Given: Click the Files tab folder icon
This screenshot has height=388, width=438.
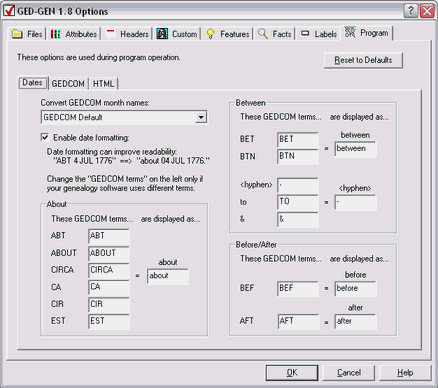Looking at the screenshot, I should (17, 34).
